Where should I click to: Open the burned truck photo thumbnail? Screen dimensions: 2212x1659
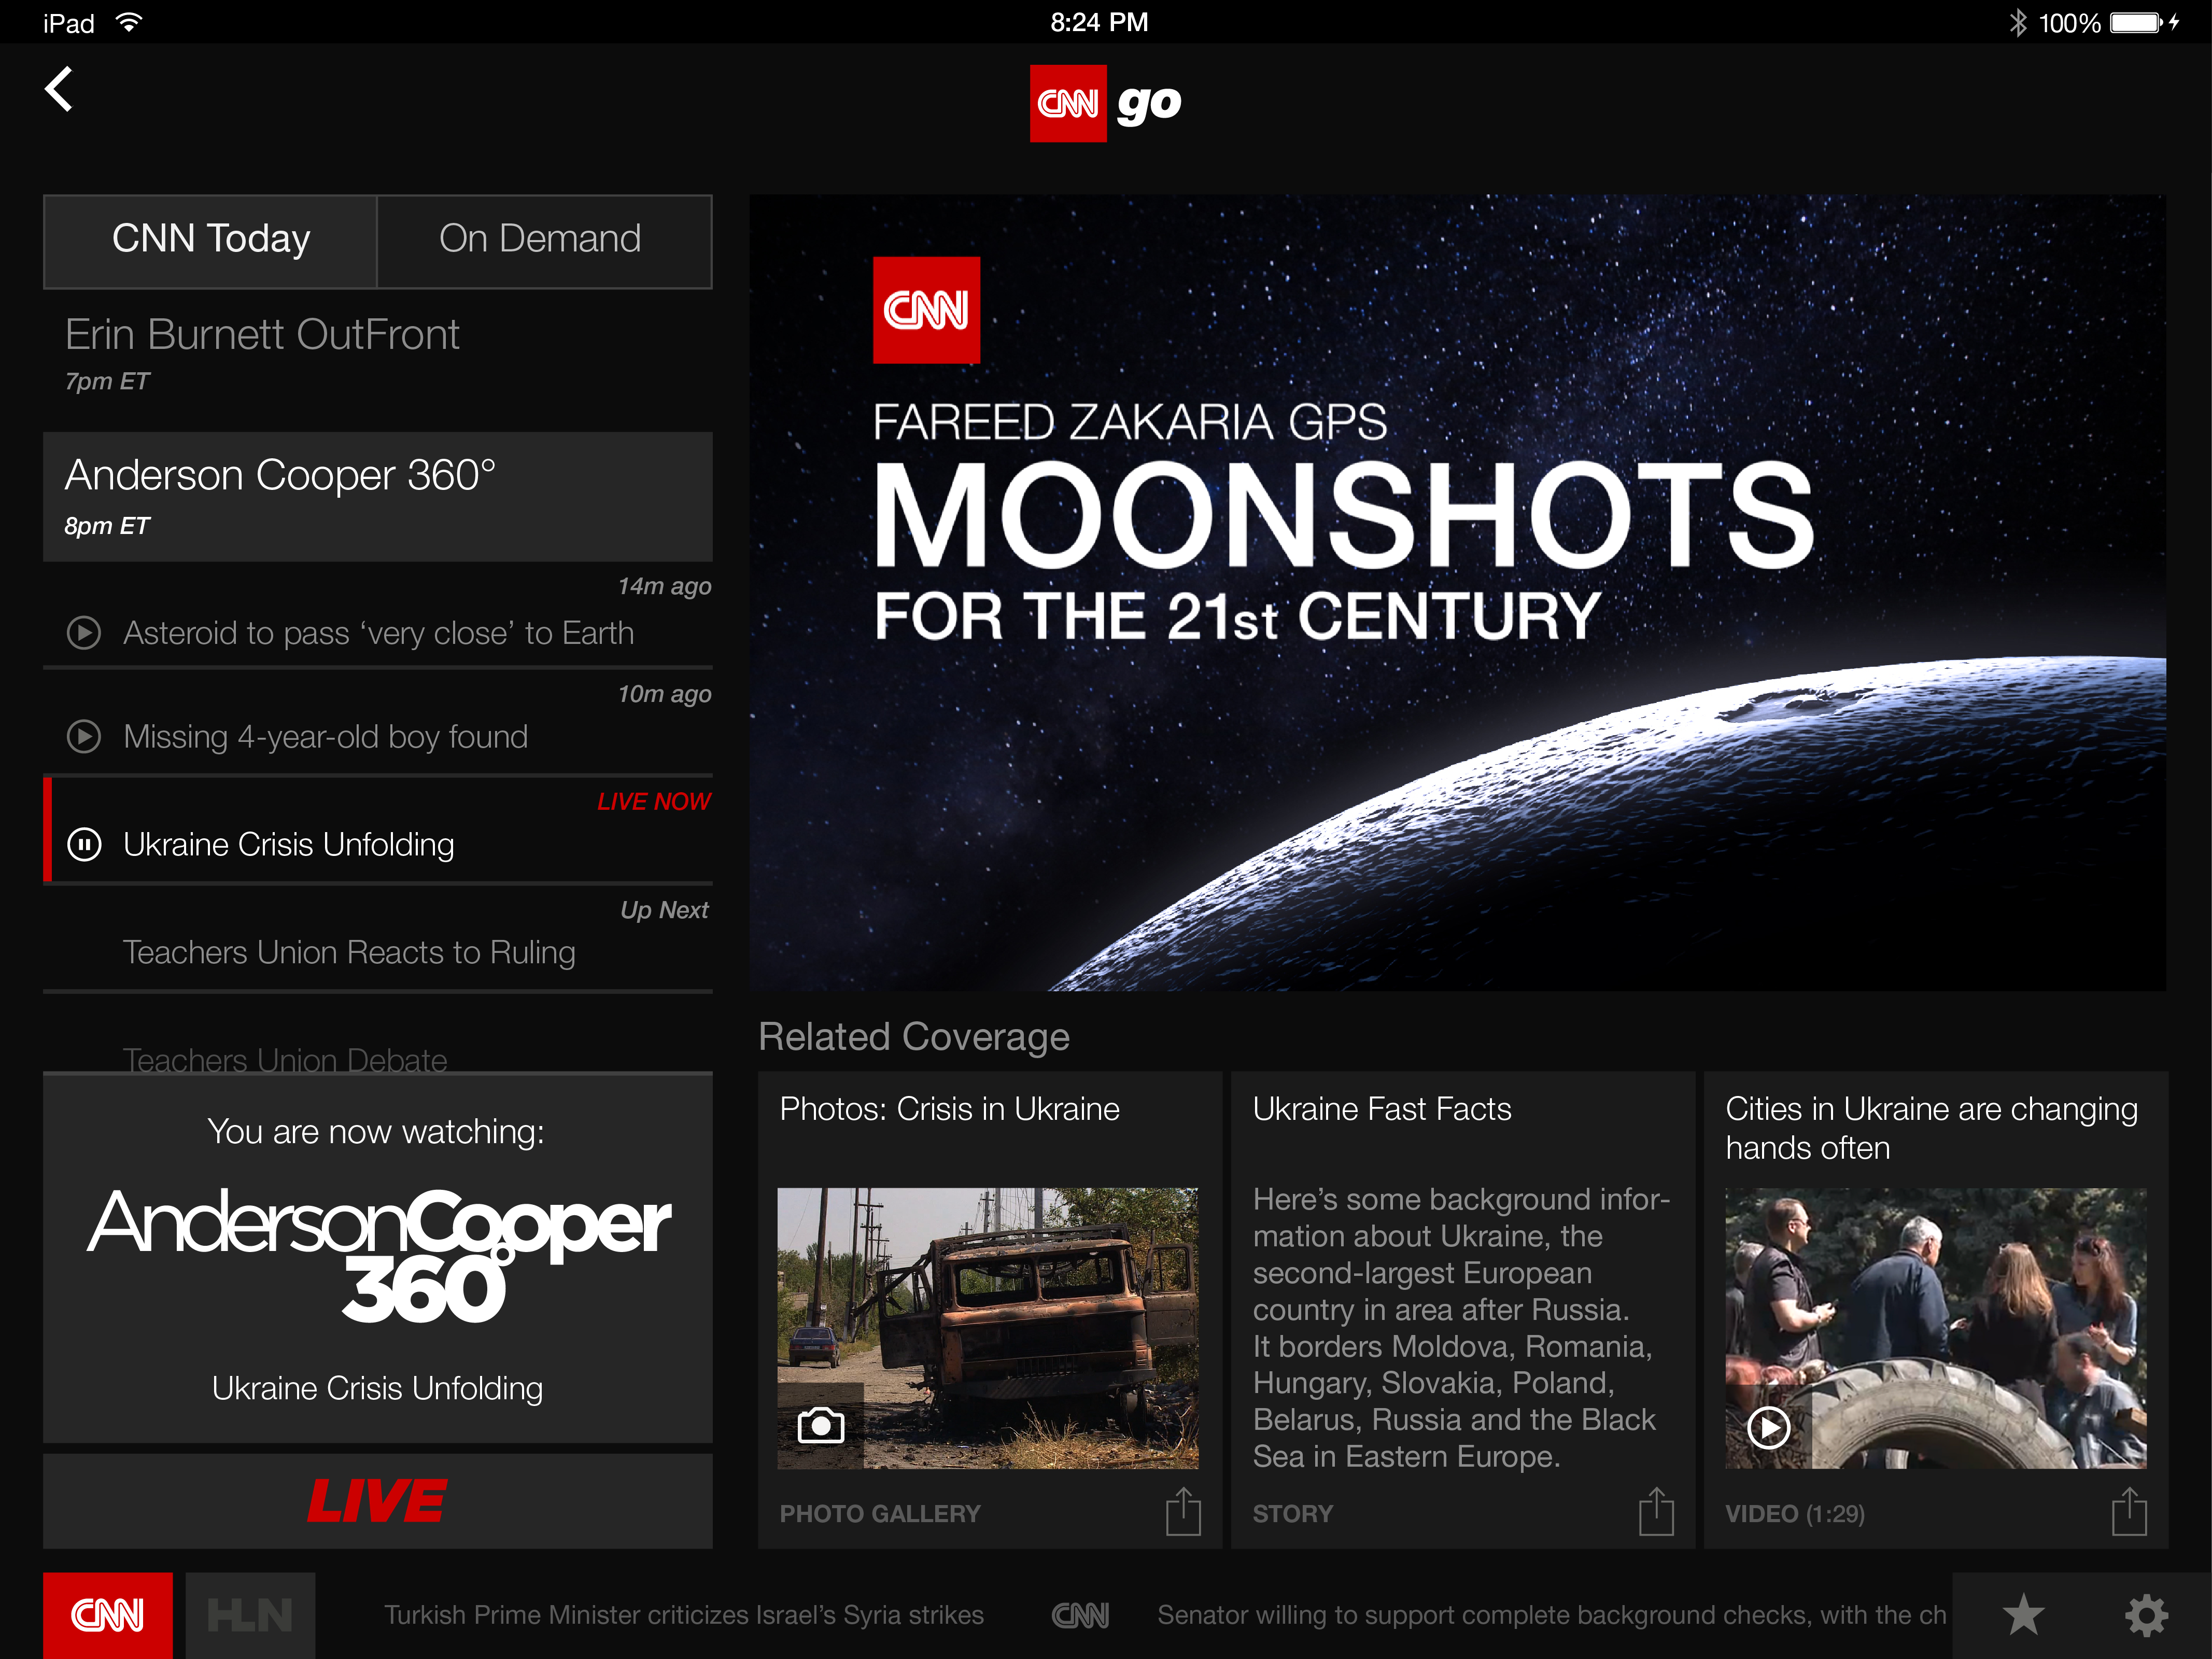click(987, 1328)
